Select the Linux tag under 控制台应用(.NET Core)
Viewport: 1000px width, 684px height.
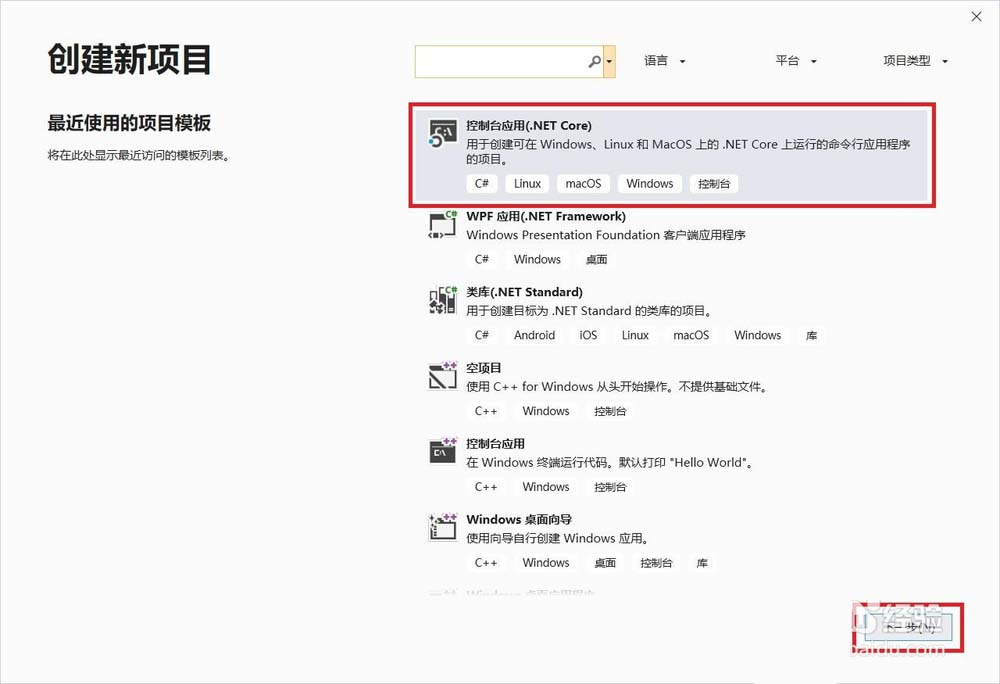pos(527,183)
